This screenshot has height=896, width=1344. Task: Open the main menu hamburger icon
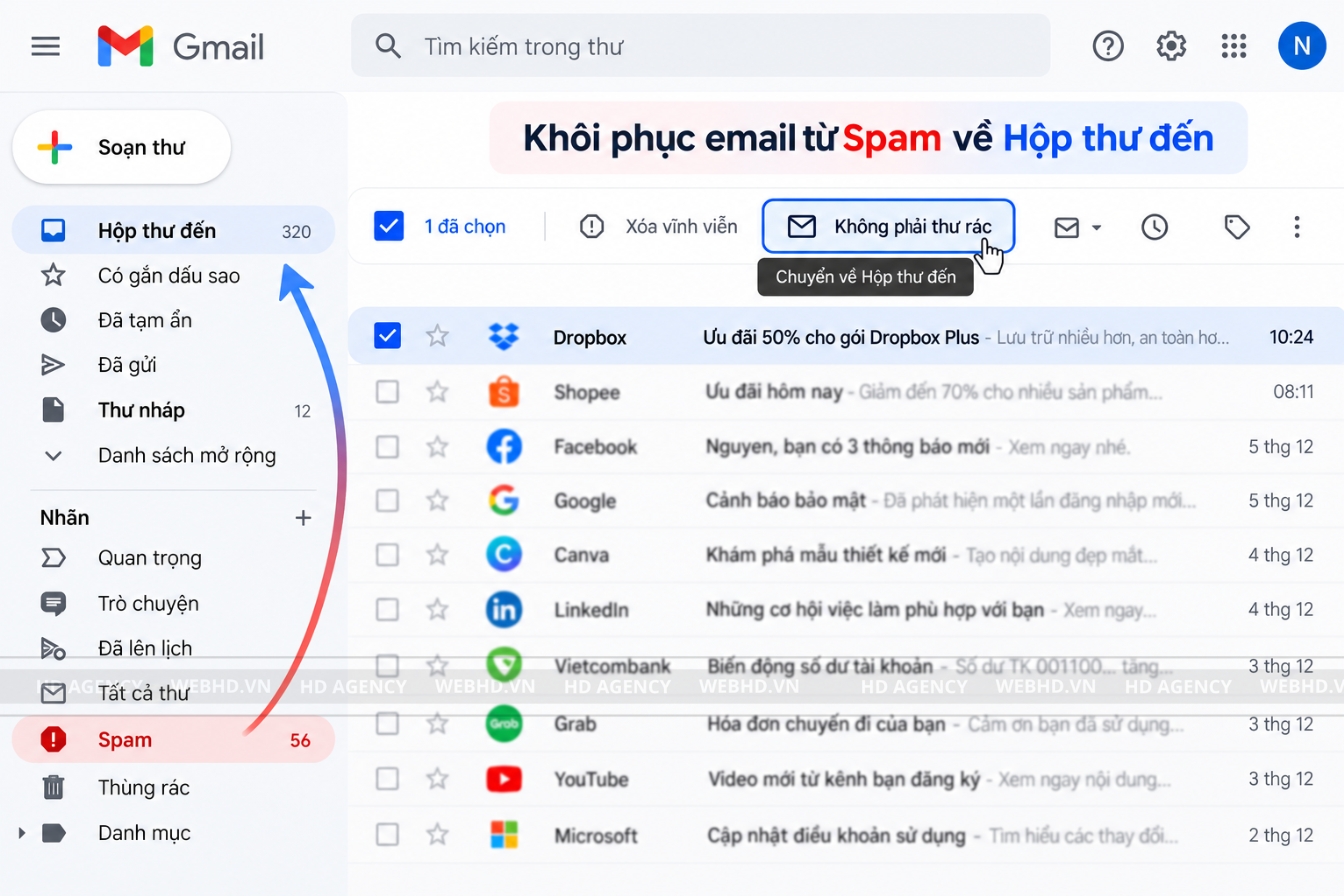(x=46, y=46)
